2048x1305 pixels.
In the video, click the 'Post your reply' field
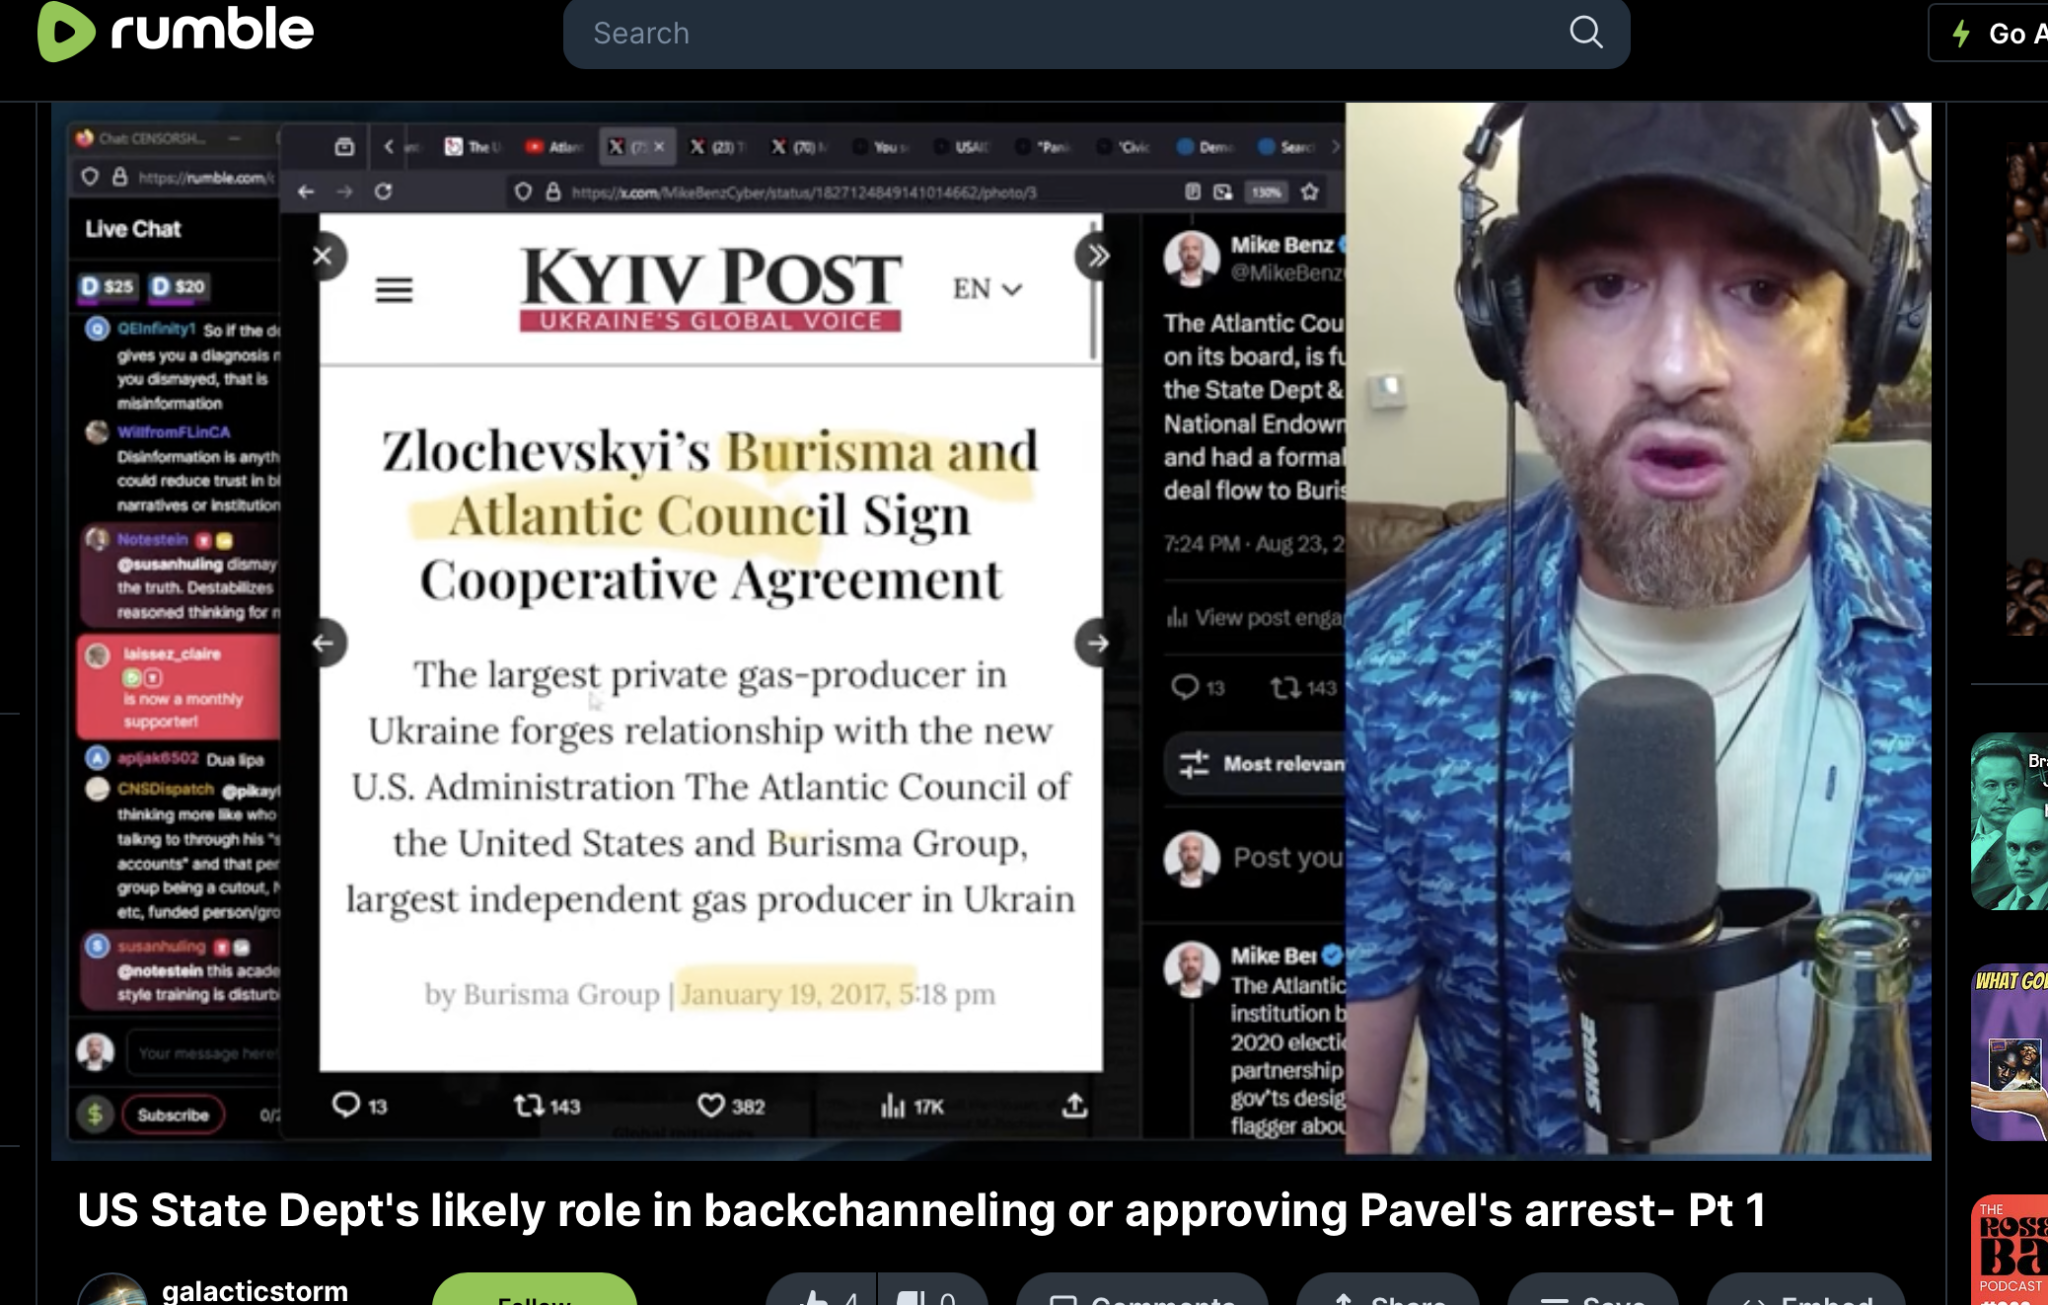point(1287,858)
